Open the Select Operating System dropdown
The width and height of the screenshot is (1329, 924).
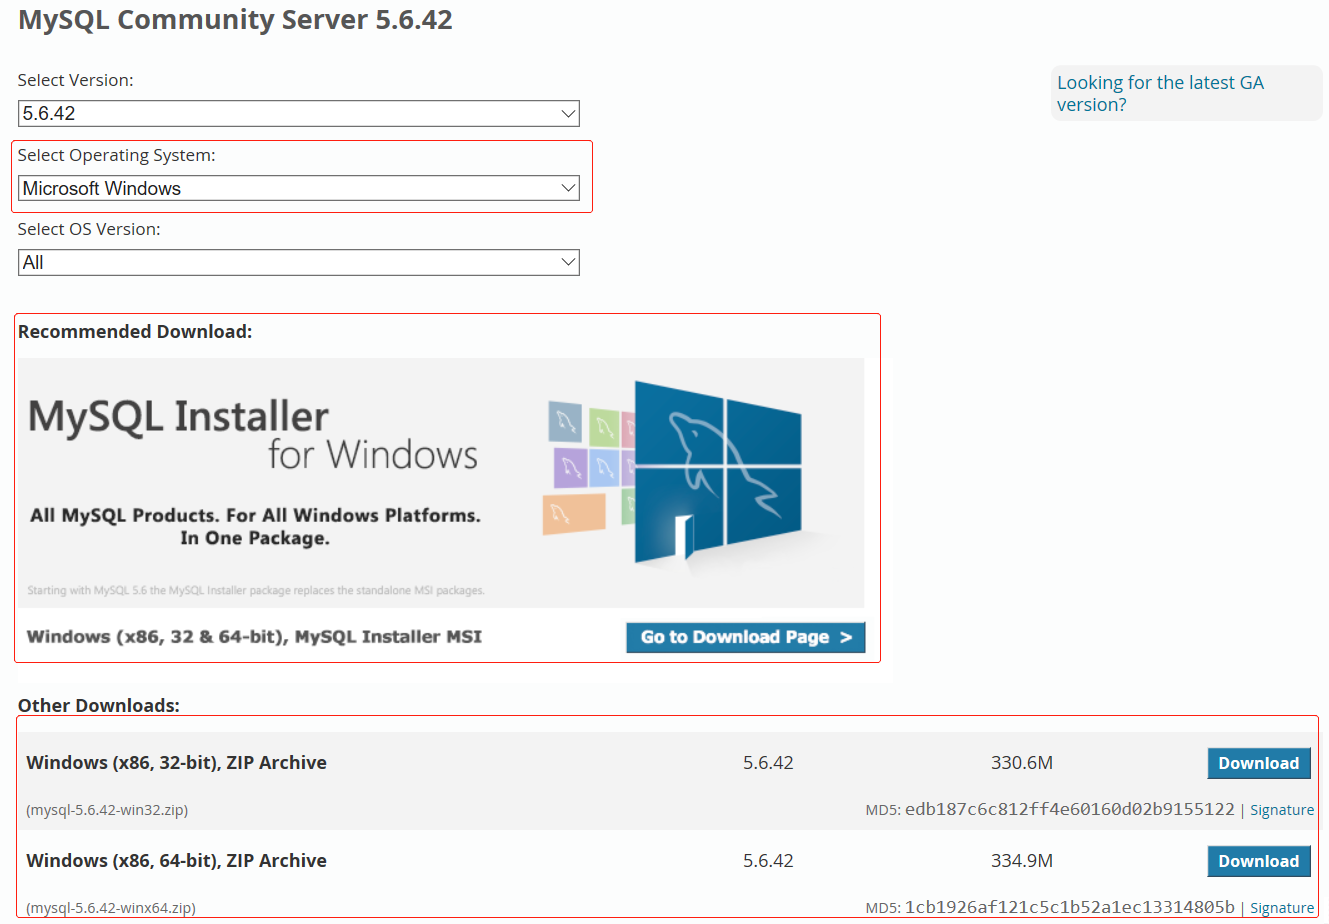click(298, 187)
